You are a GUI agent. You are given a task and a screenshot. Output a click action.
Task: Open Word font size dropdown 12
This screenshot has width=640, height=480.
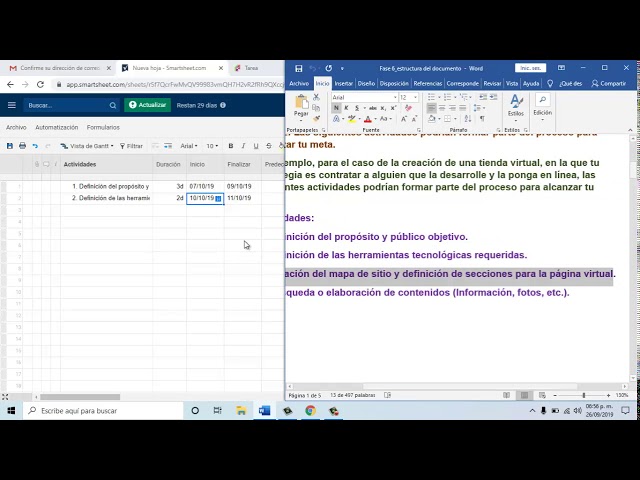click(x=415, y=98)
